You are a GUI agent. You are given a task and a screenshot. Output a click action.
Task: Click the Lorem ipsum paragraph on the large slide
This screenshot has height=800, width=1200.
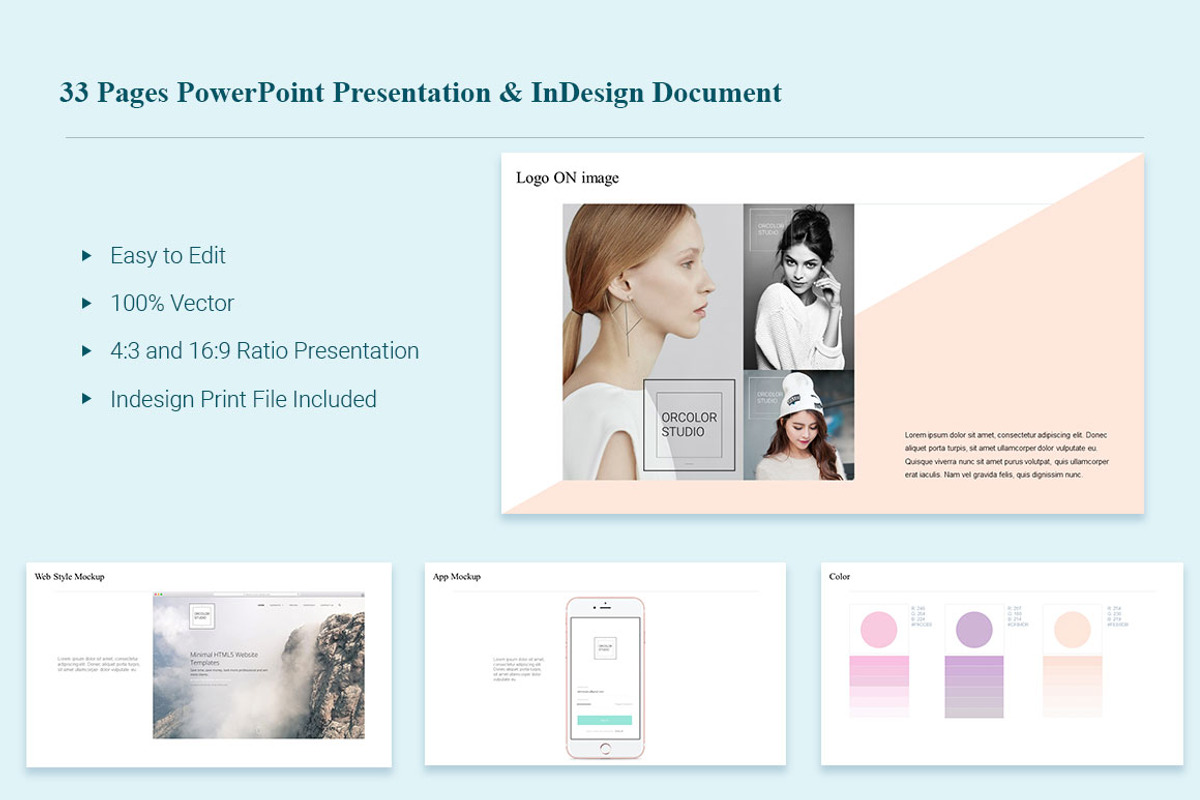1006,455
